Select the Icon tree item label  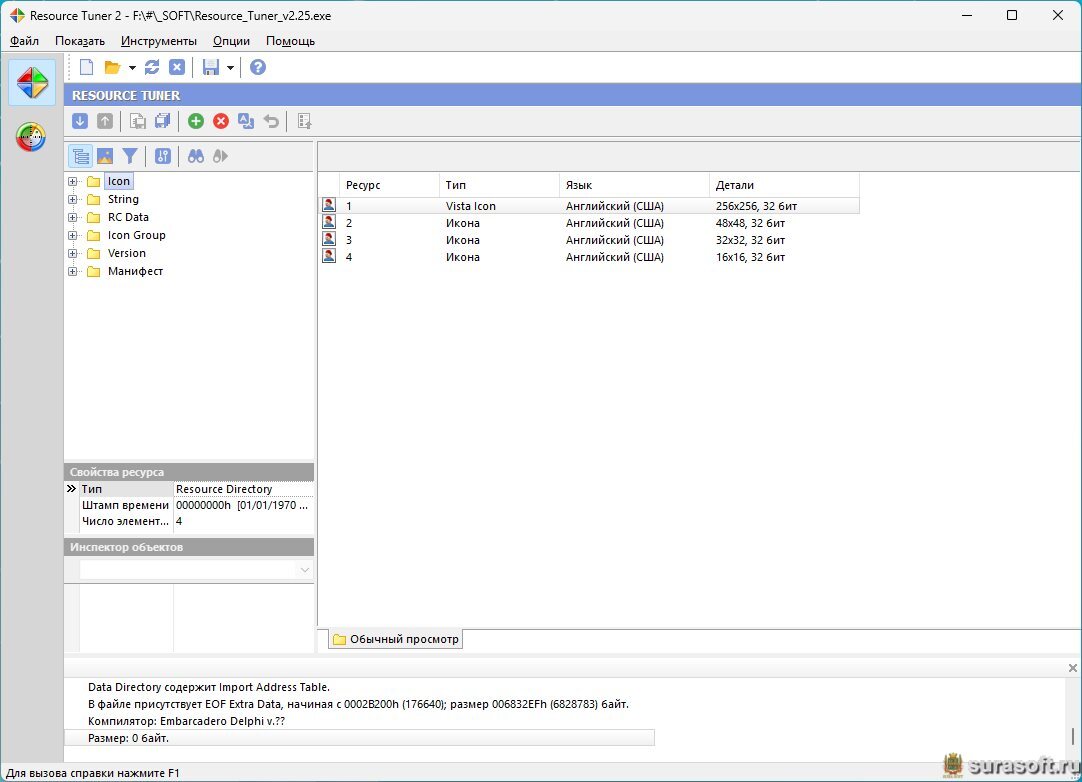coord(119,181)
